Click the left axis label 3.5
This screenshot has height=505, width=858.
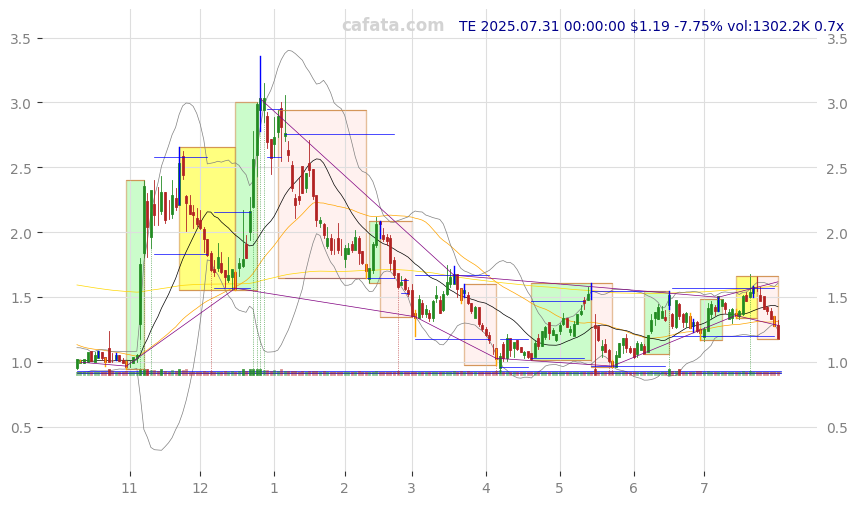coord(20,39)
